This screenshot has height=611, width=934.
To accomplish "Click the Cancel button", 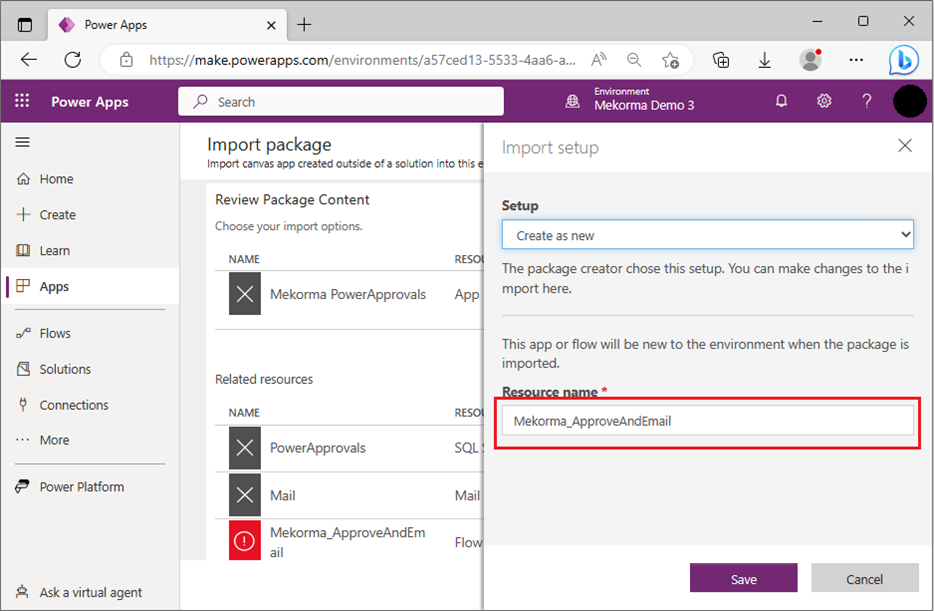I will coord(864,579).
